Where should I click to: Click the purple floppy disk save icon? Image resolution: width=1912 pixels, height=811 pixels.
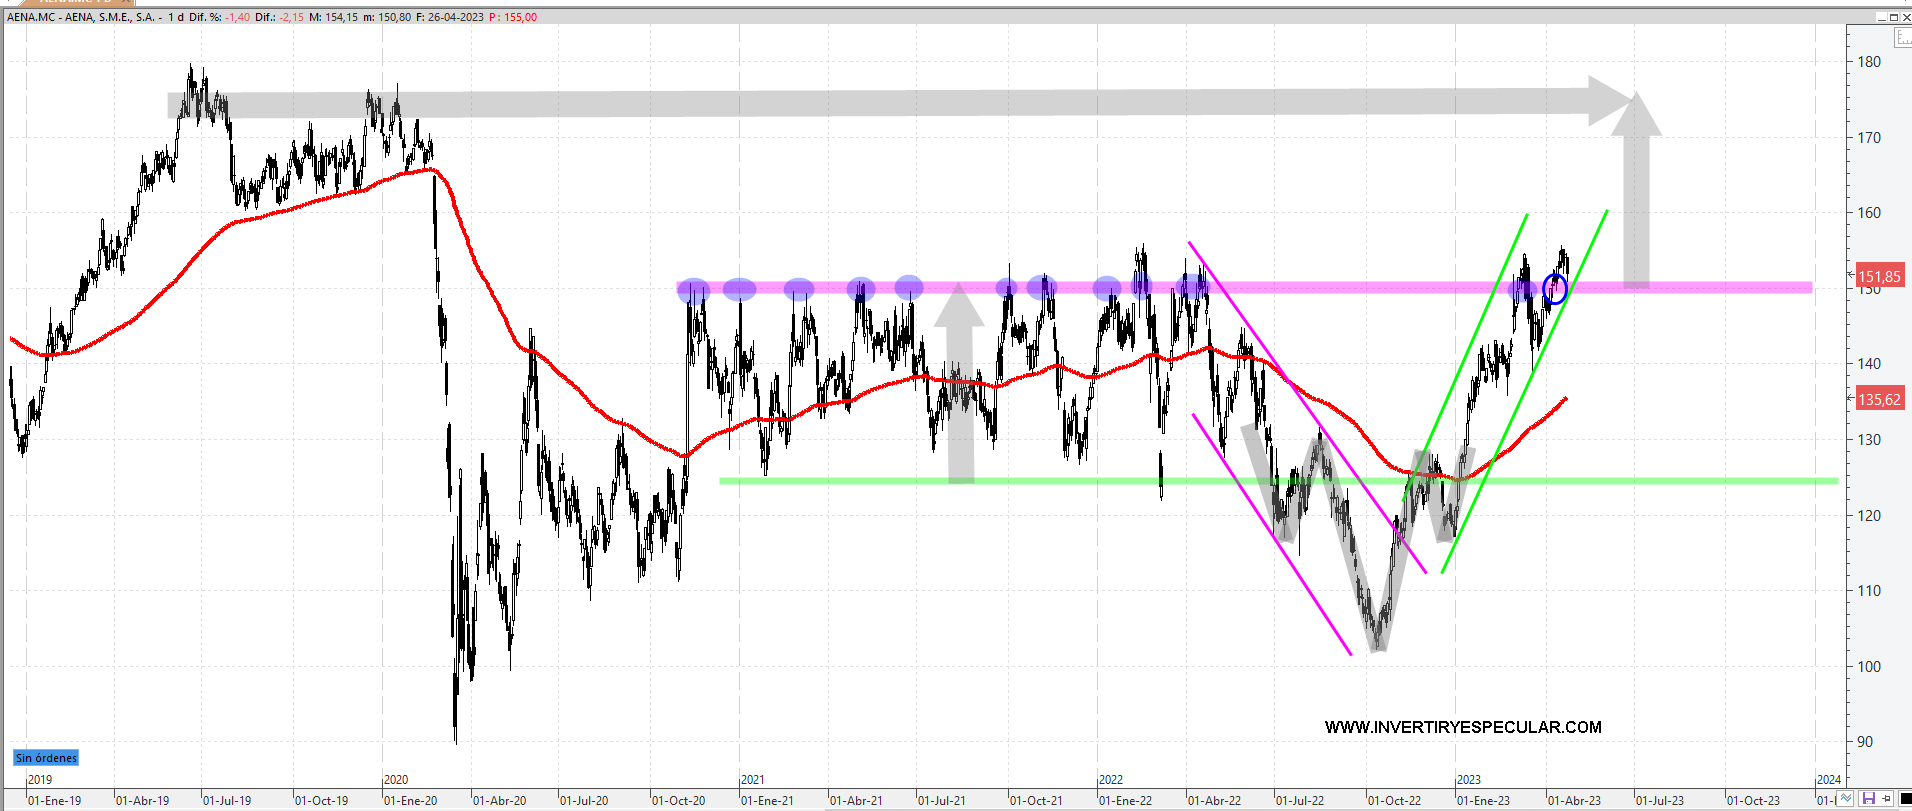pos(1868,799)
